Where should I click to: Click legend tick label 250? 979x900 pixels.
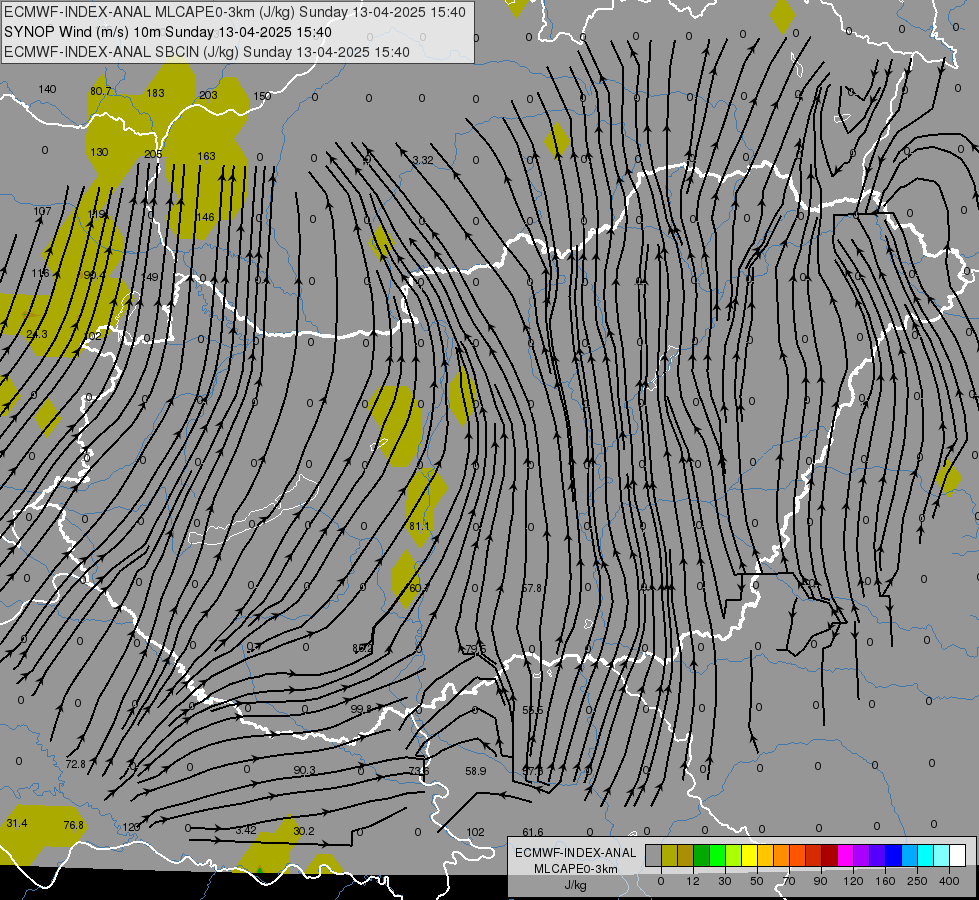[x=917, y=881]
